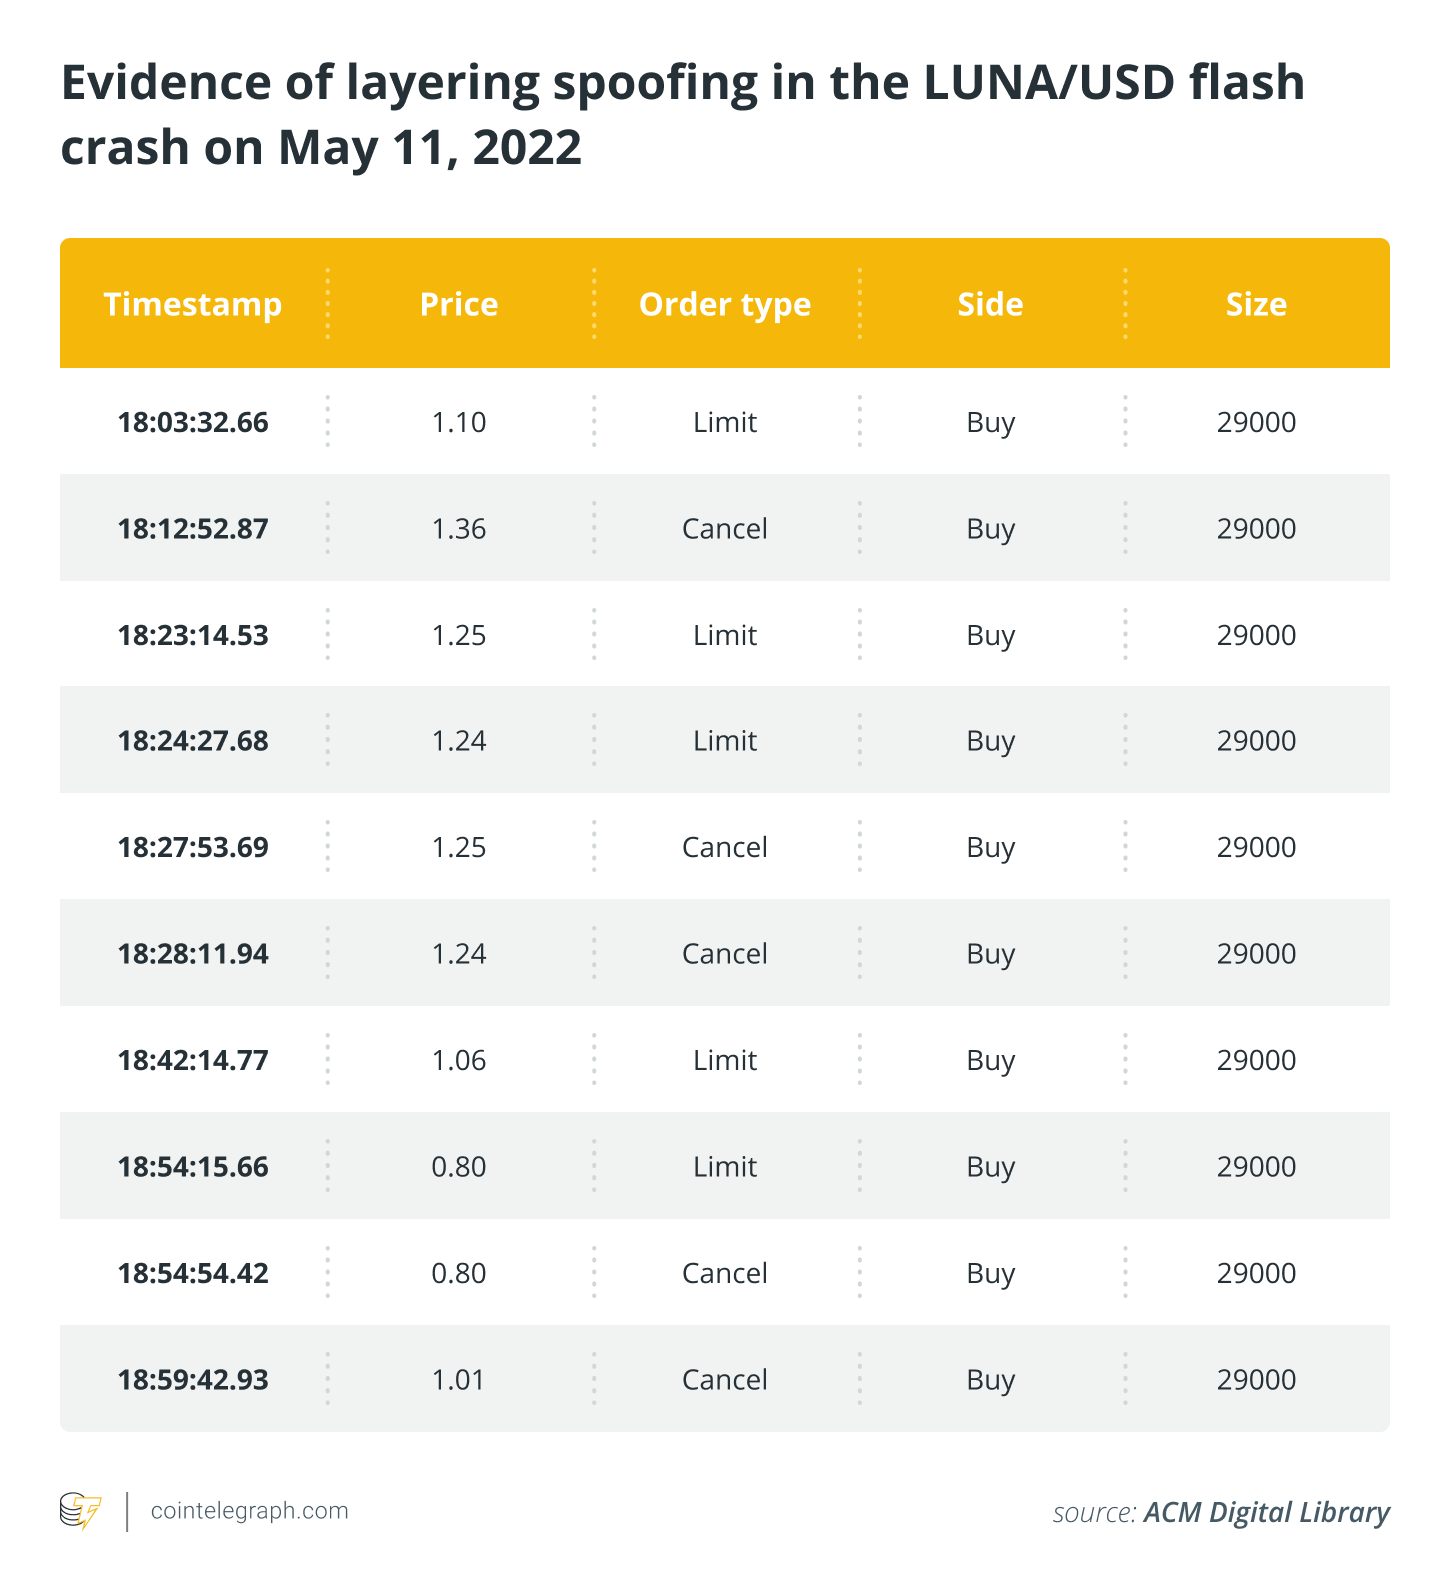The height and width of the screenshot is (1592, 1450).
Task: Select the 18:23:14.53 timestamp row
Action: (725, 634)
